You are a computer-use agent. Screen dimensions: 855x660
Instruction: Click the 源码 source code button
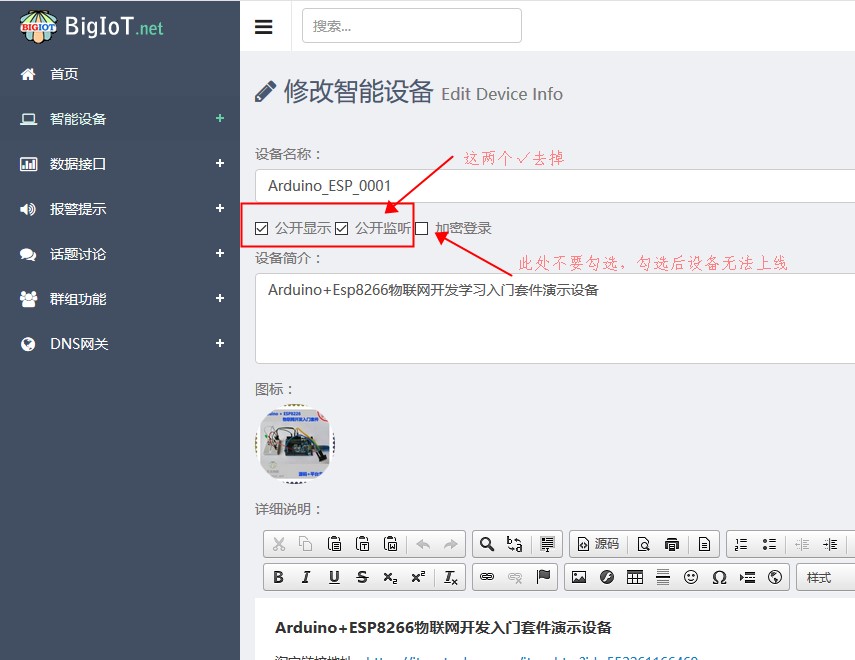point(598,544)
